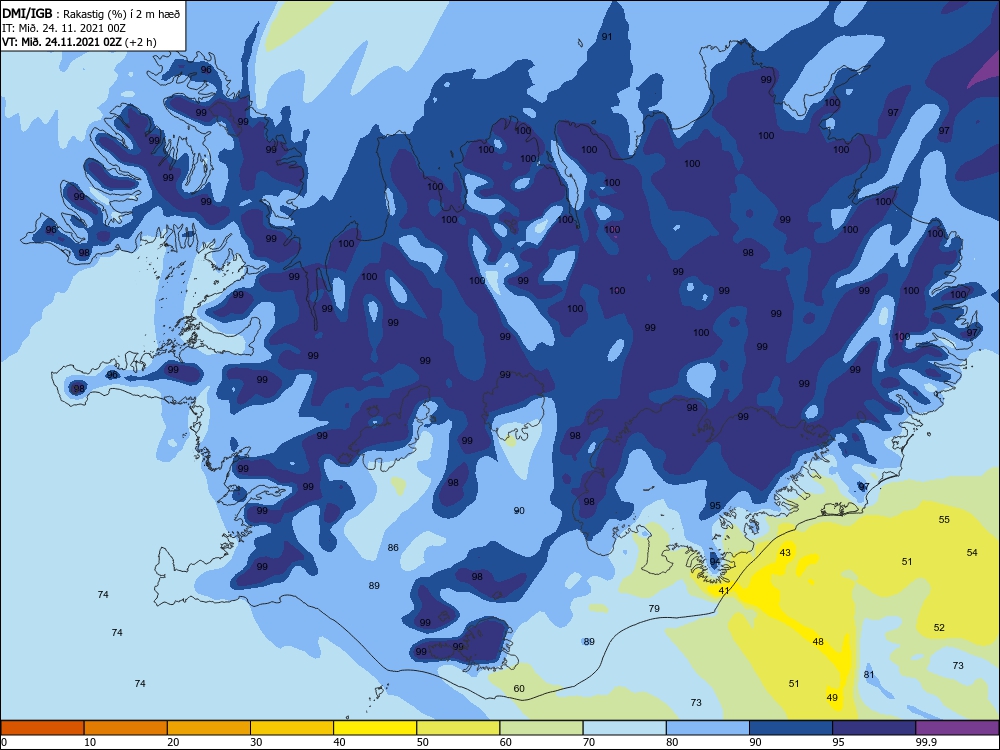
Task: Click the humidity value '60' near the south coast
Action: 519,689
